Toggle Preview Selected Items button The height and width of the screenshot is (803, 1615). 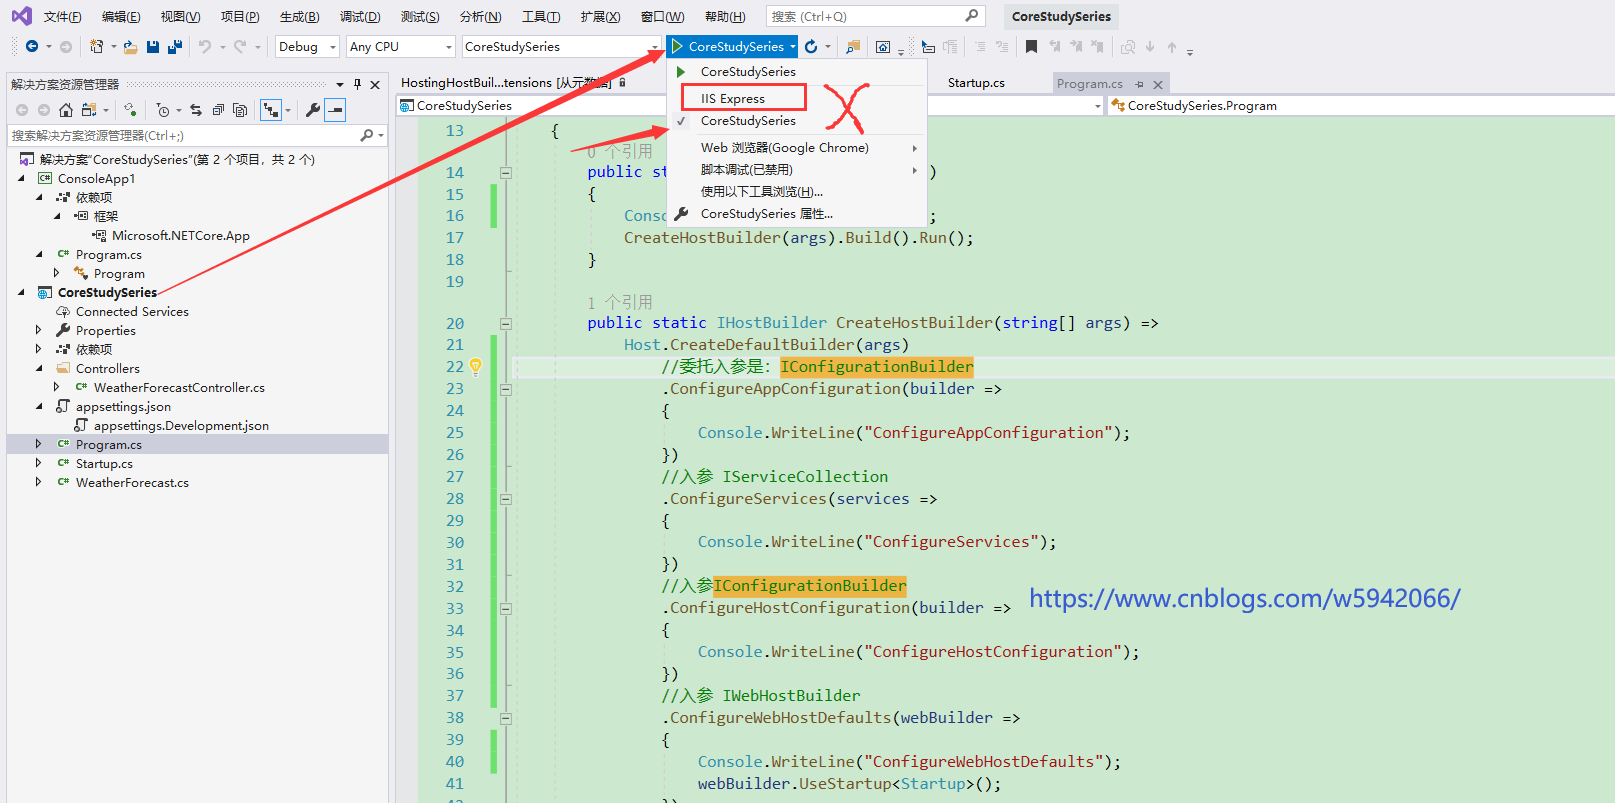(x=336, y=110)
